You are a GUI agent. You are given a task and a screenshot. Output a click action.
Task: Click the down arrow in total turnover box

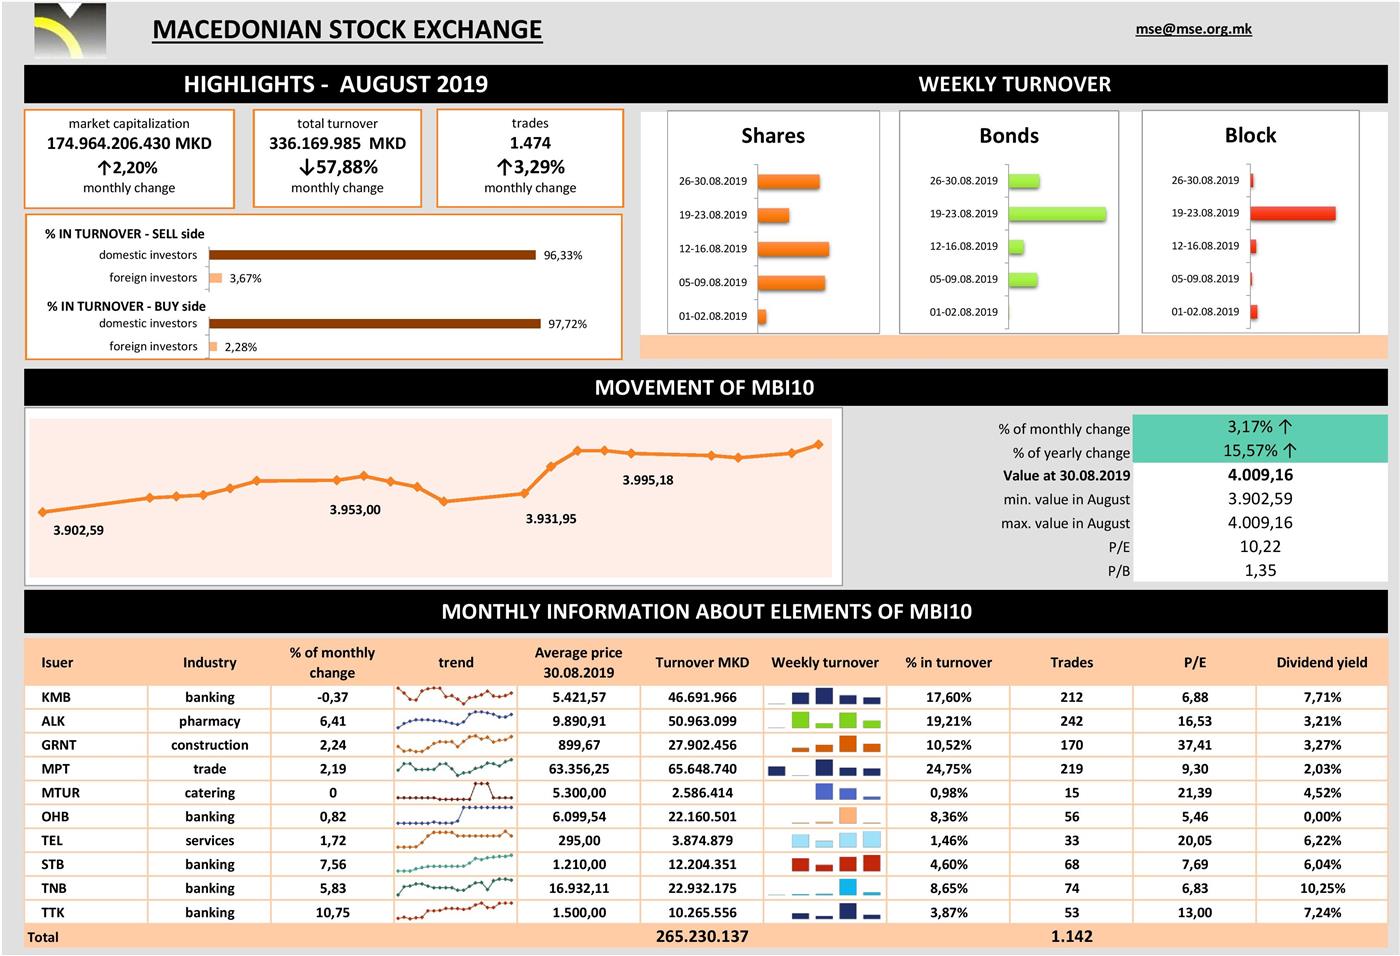pos(306,167)
